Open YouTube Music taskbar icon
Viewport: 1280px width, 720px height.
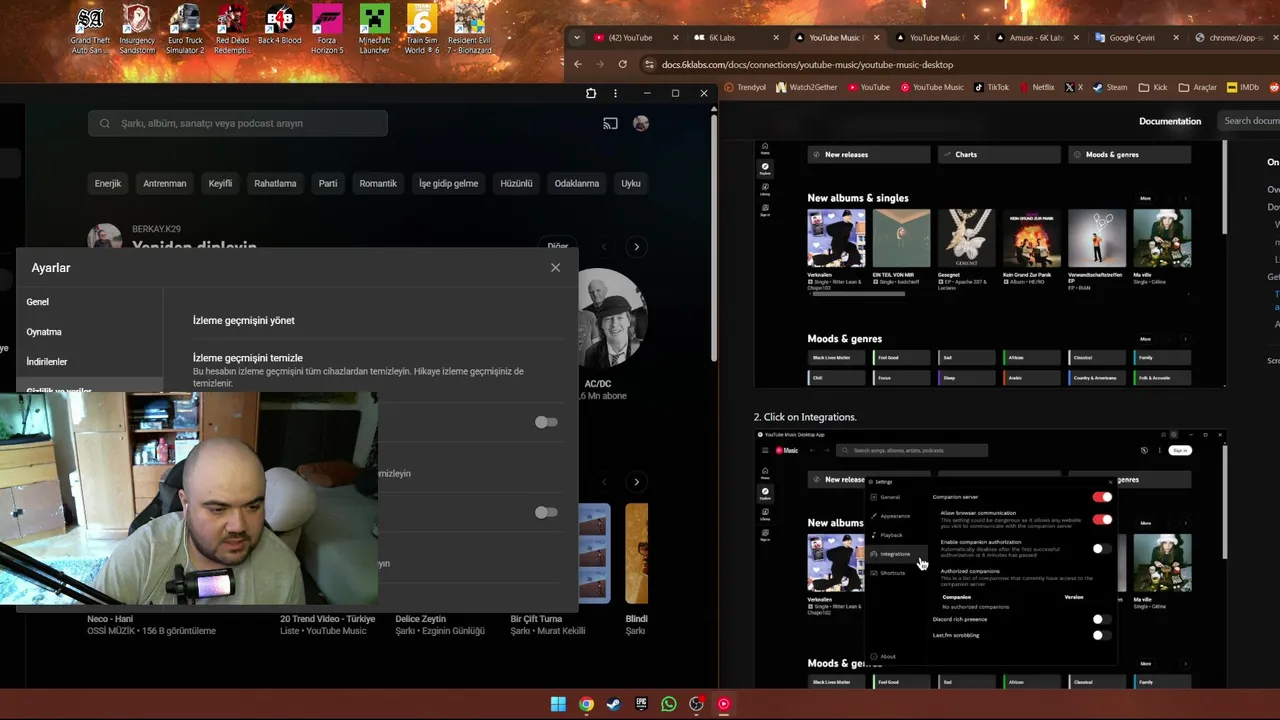(724, 704)
